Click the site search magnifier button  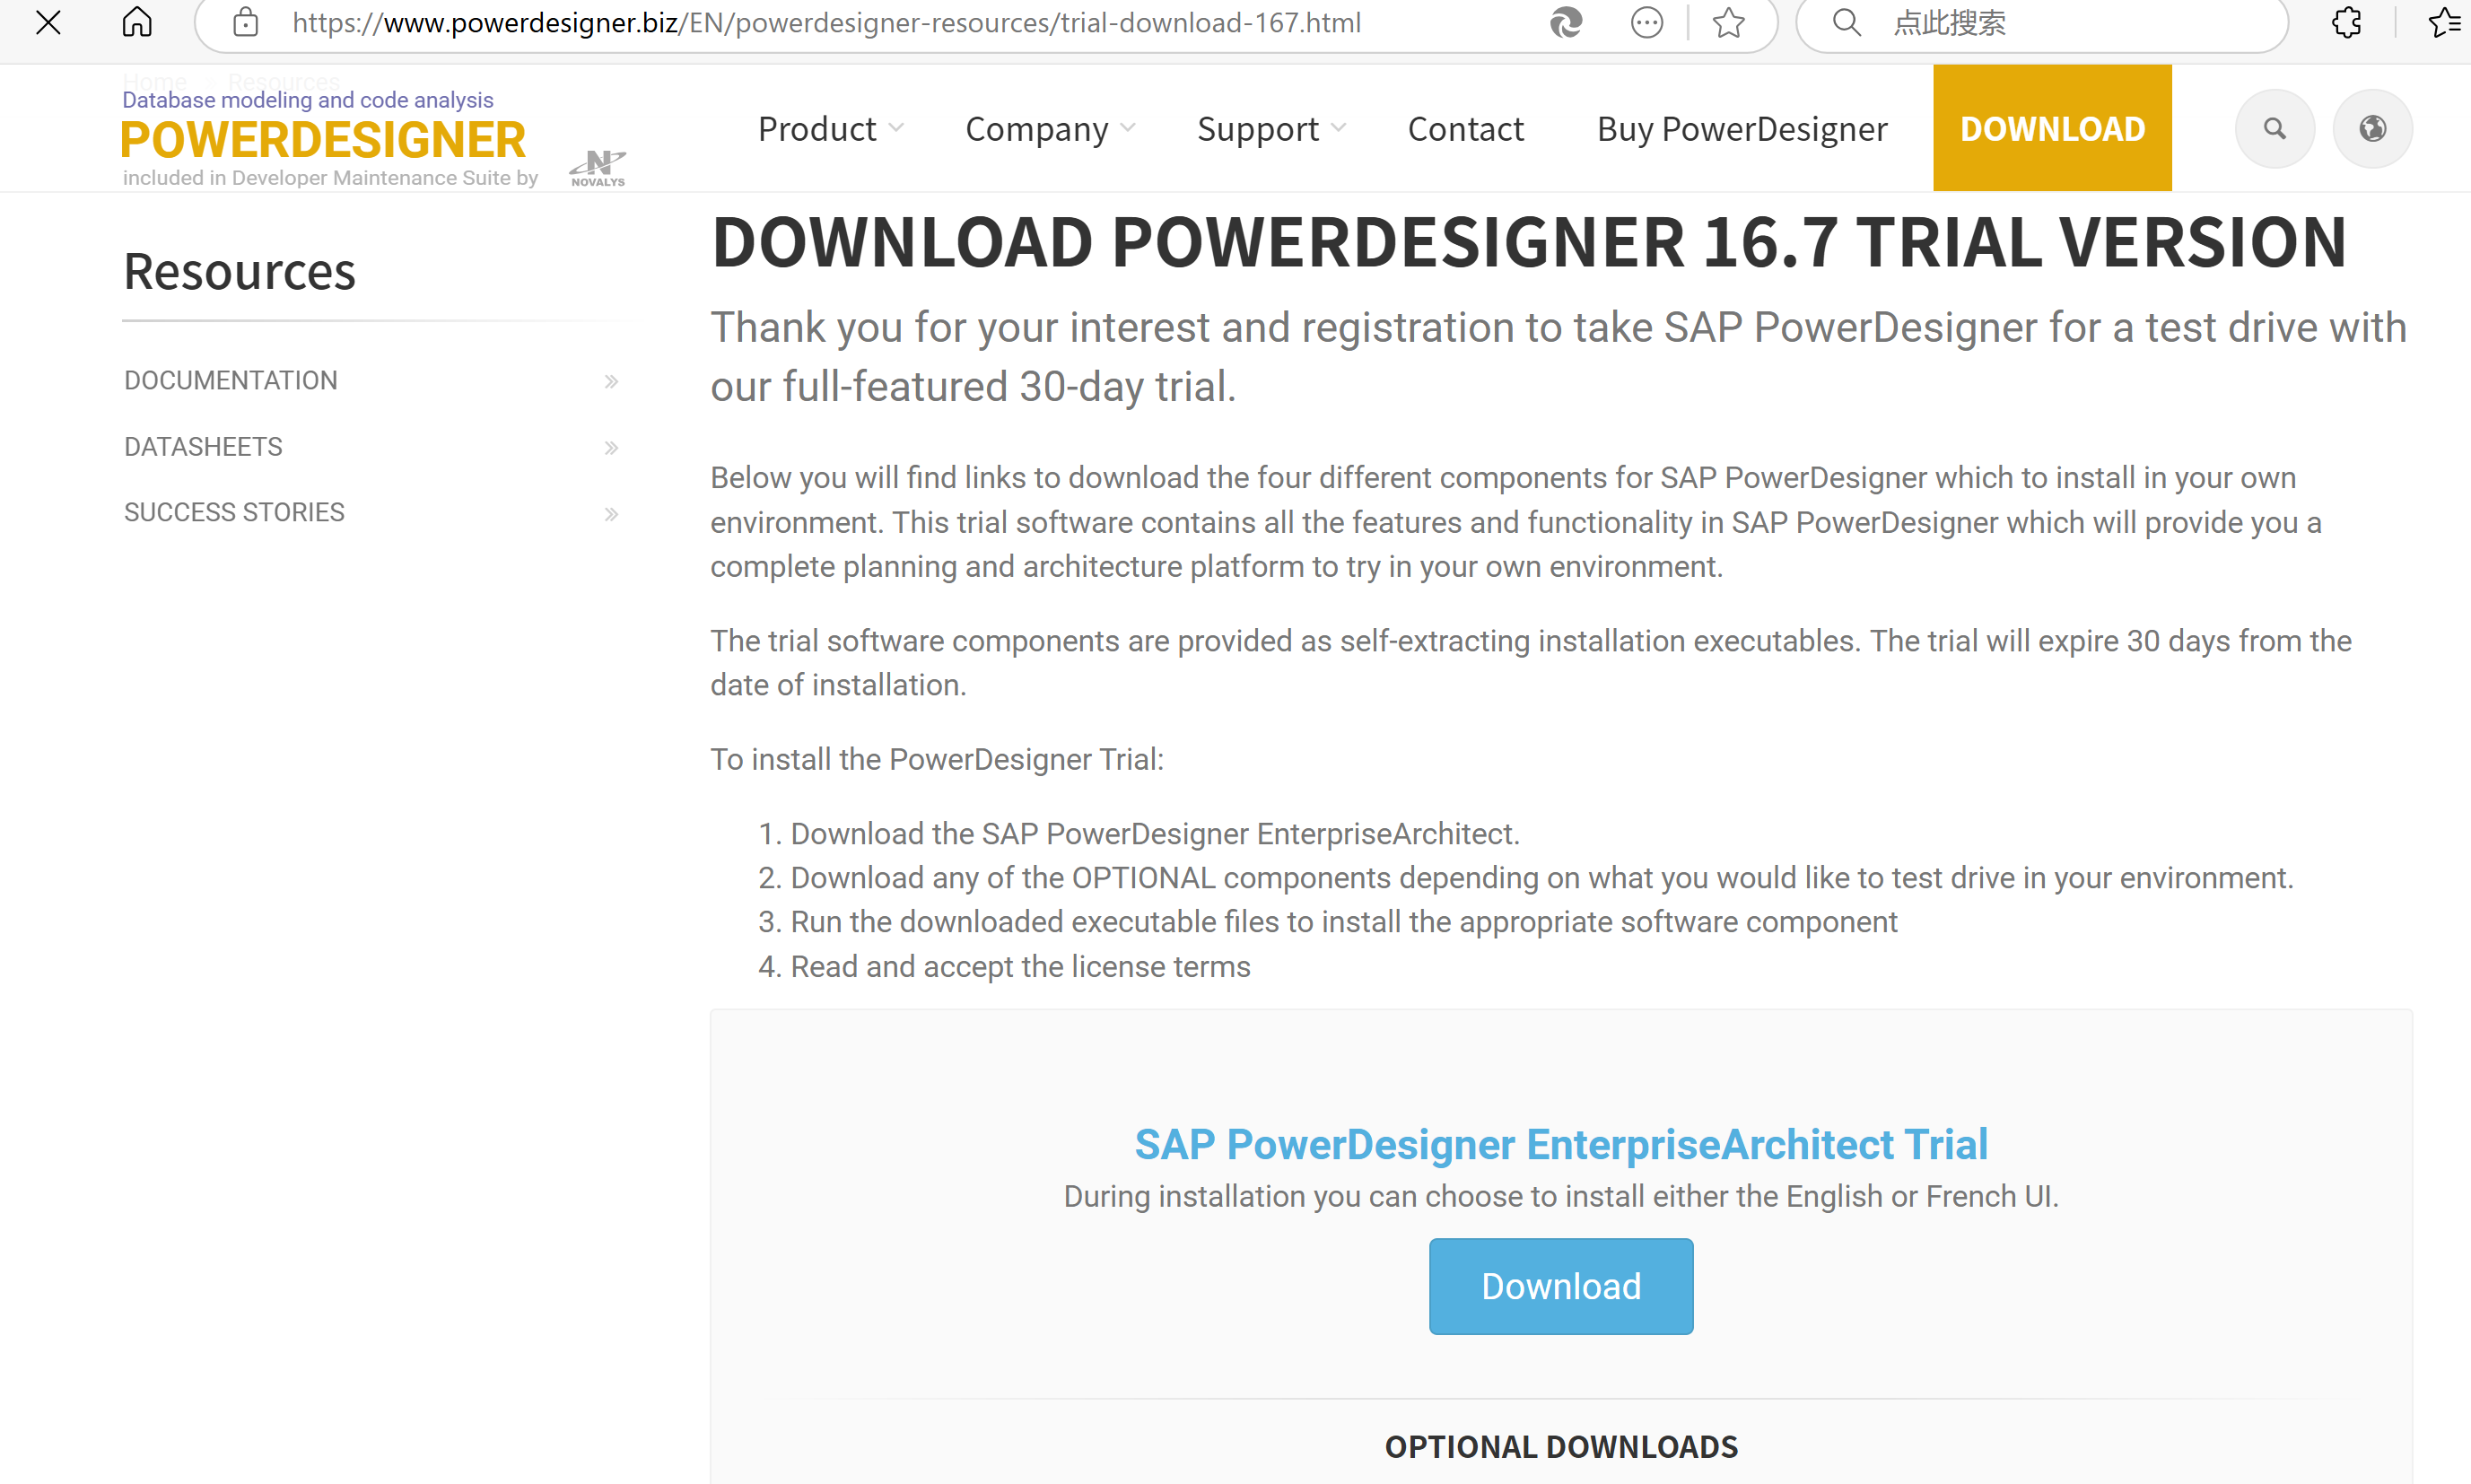pyautogui.click(x=2274, y=128)
